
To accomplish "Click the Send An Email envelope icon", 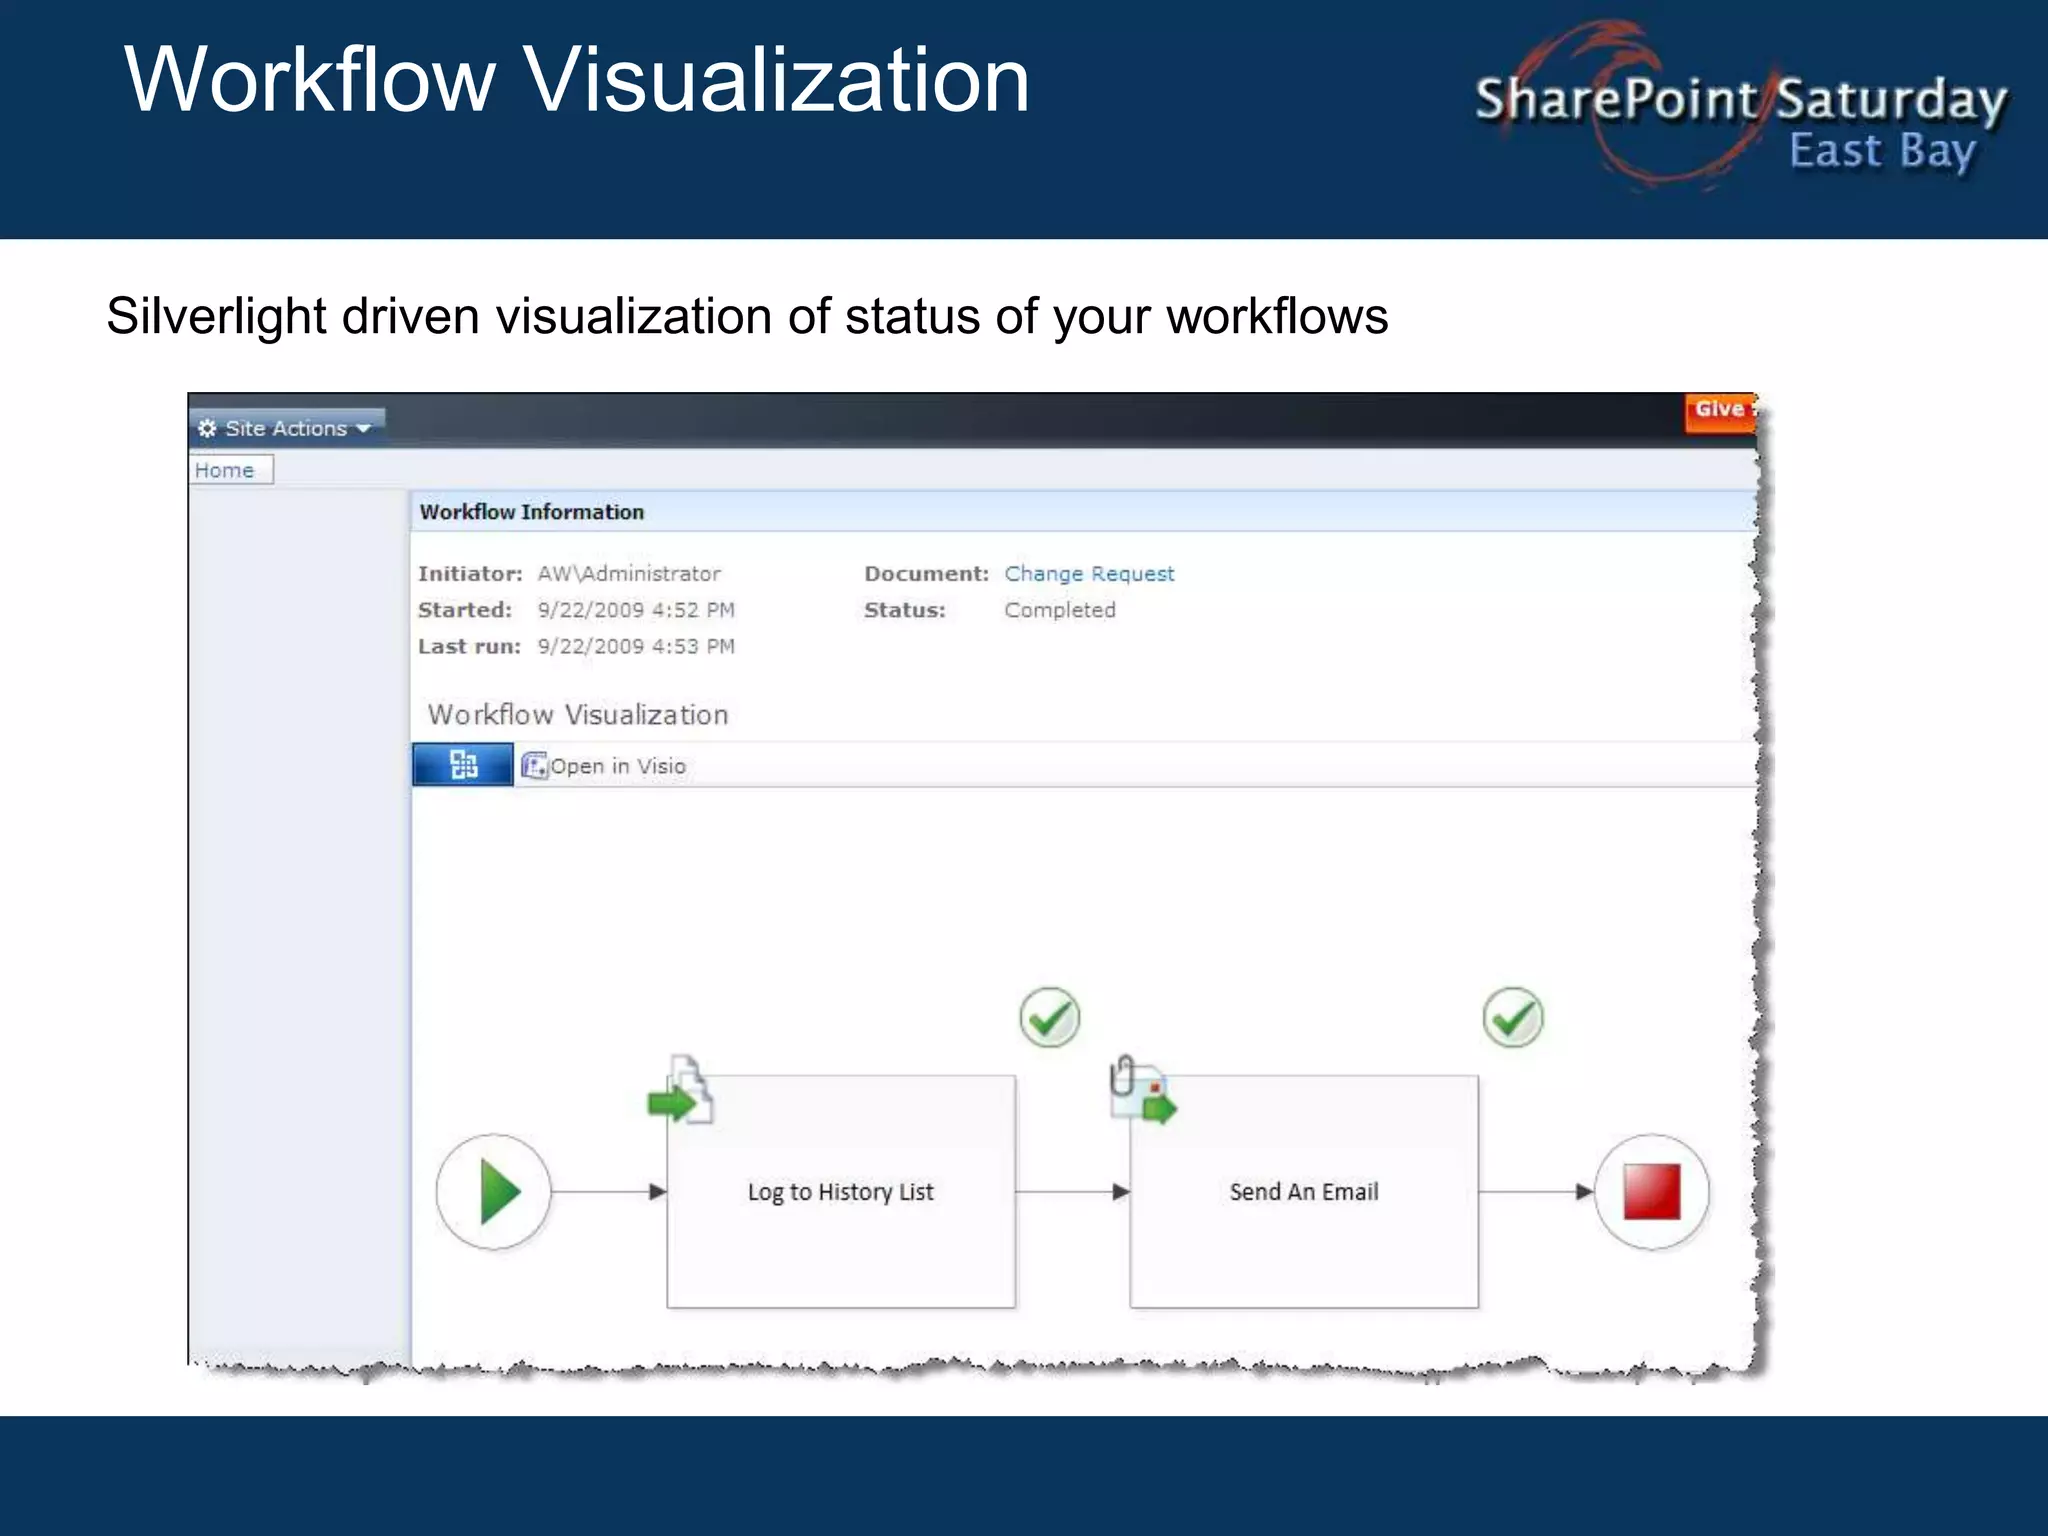I will click(x=1143, y=1091).
